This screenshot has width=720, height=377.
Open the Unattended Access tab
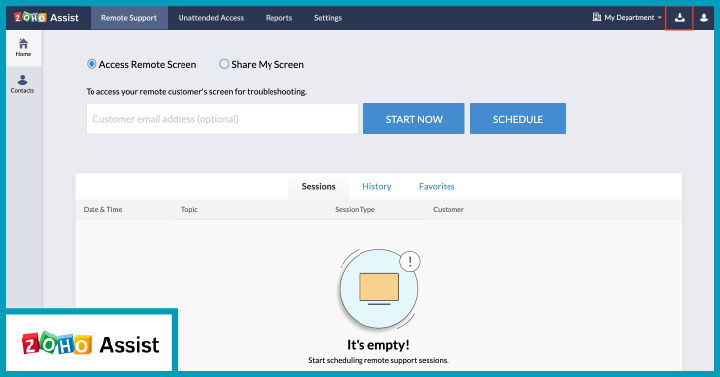[211, 18]
